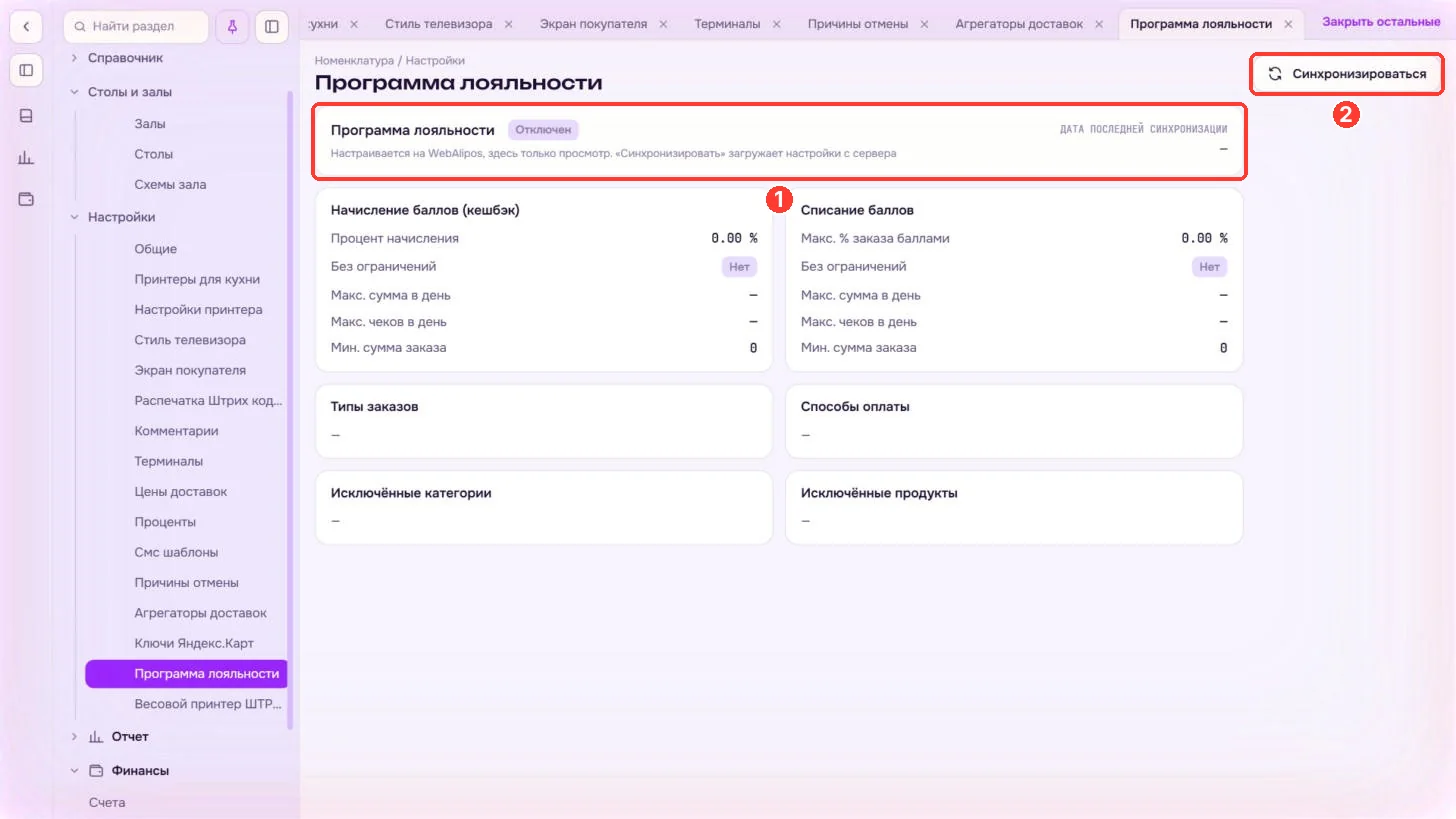The width and height of the screenshot is (1456, 819).
Task: Click the Отключен status badge
Action: tap(543, 130)
